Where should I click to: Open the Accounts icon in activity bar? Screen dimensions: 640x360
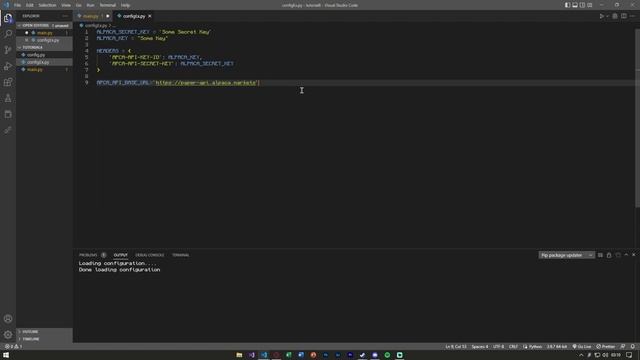[8, 319]
